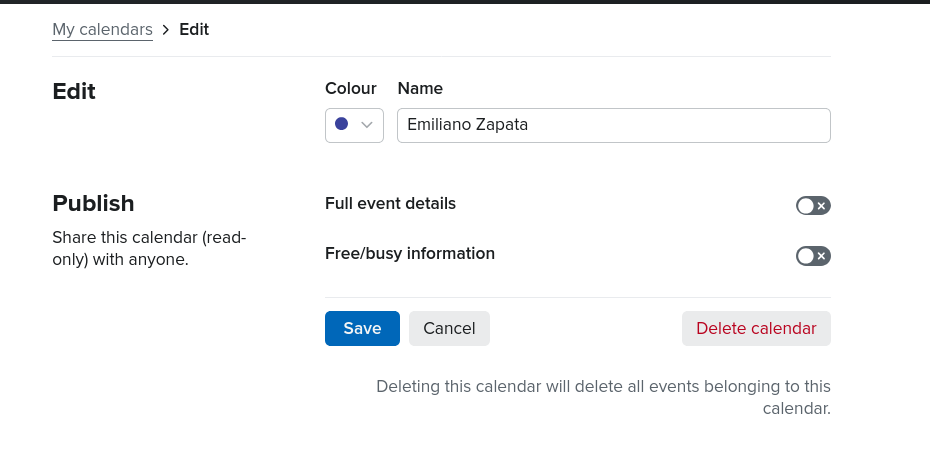Turn on Free/busy information sharing
The height and width of the screenshot is (476, 930).
pyautogui.click(x=813, y=256)
